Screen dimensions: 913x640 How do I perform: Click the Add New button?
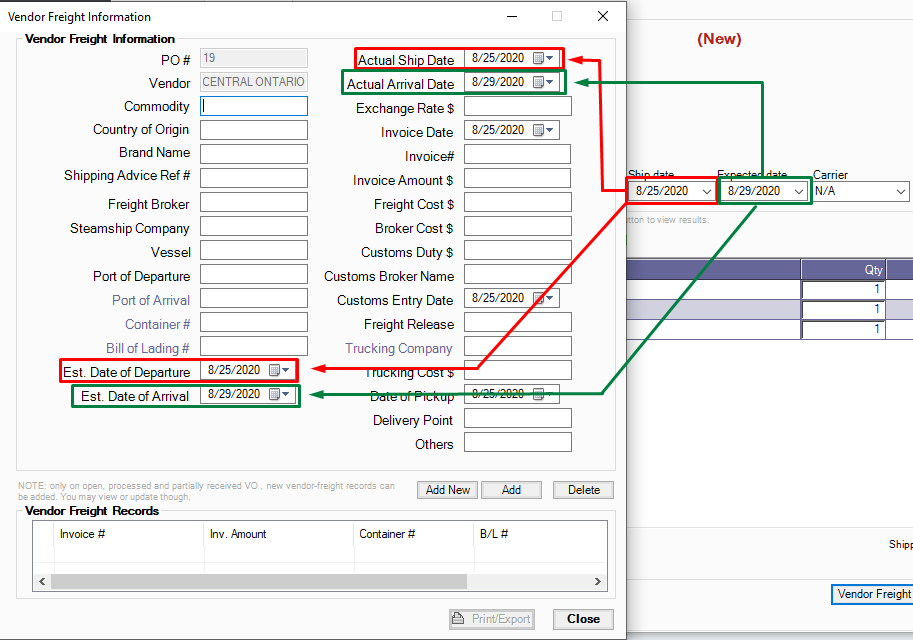(x=447, y=490)
